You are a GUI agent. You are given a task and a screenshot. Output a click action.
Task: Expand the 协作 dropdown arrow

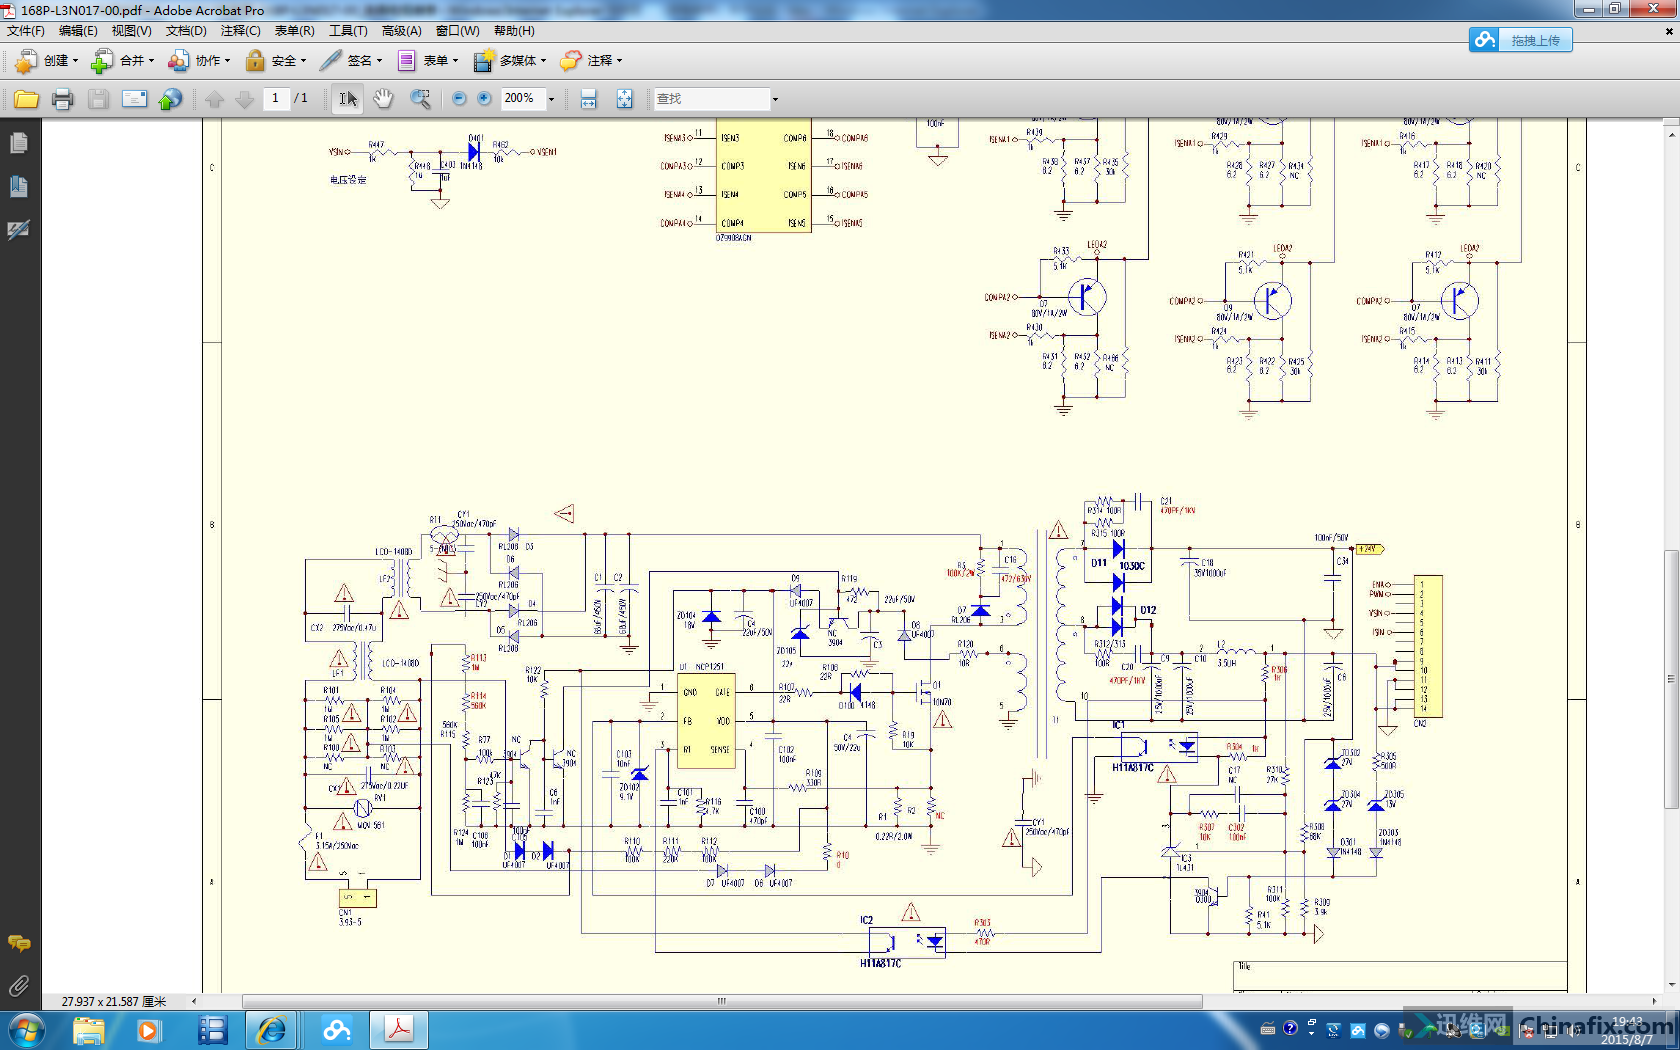point(227,61)
